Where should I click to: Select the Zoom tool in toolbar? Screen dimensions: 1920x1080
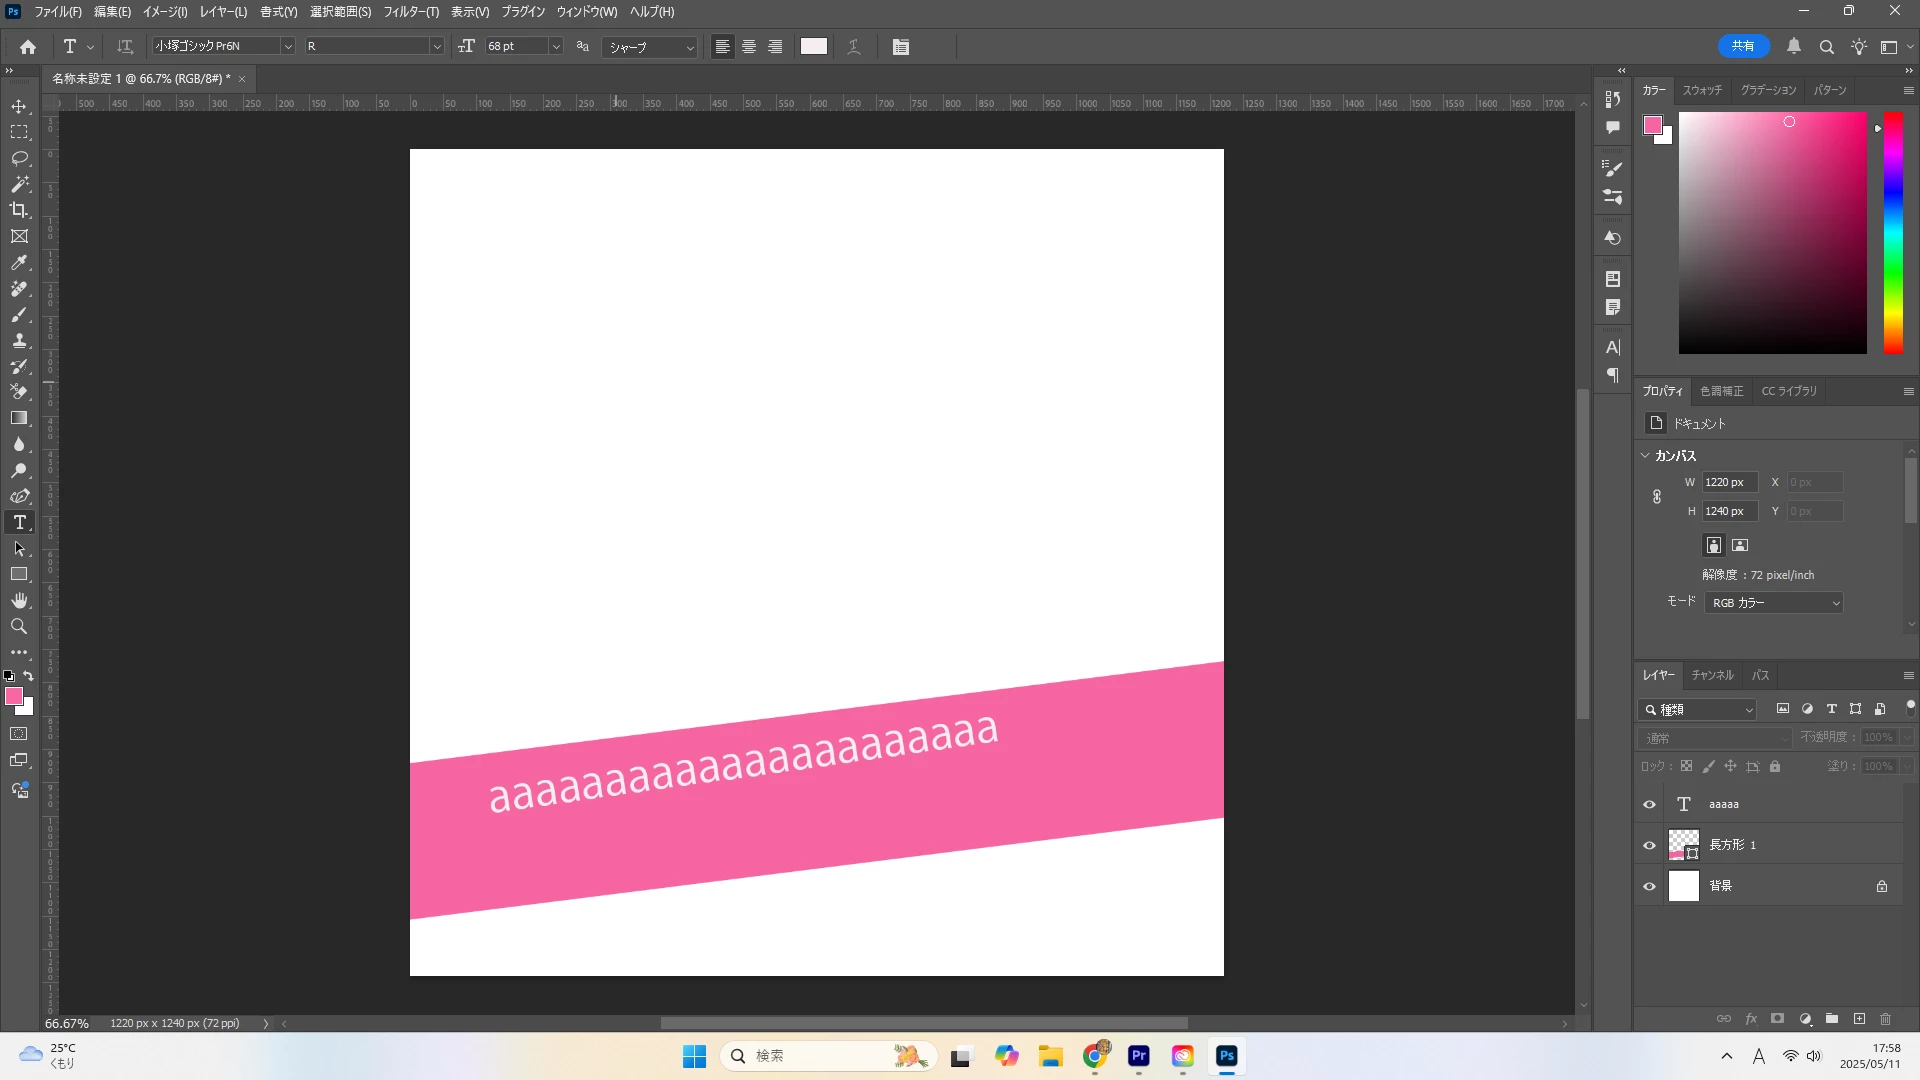[x=19, y=626]
